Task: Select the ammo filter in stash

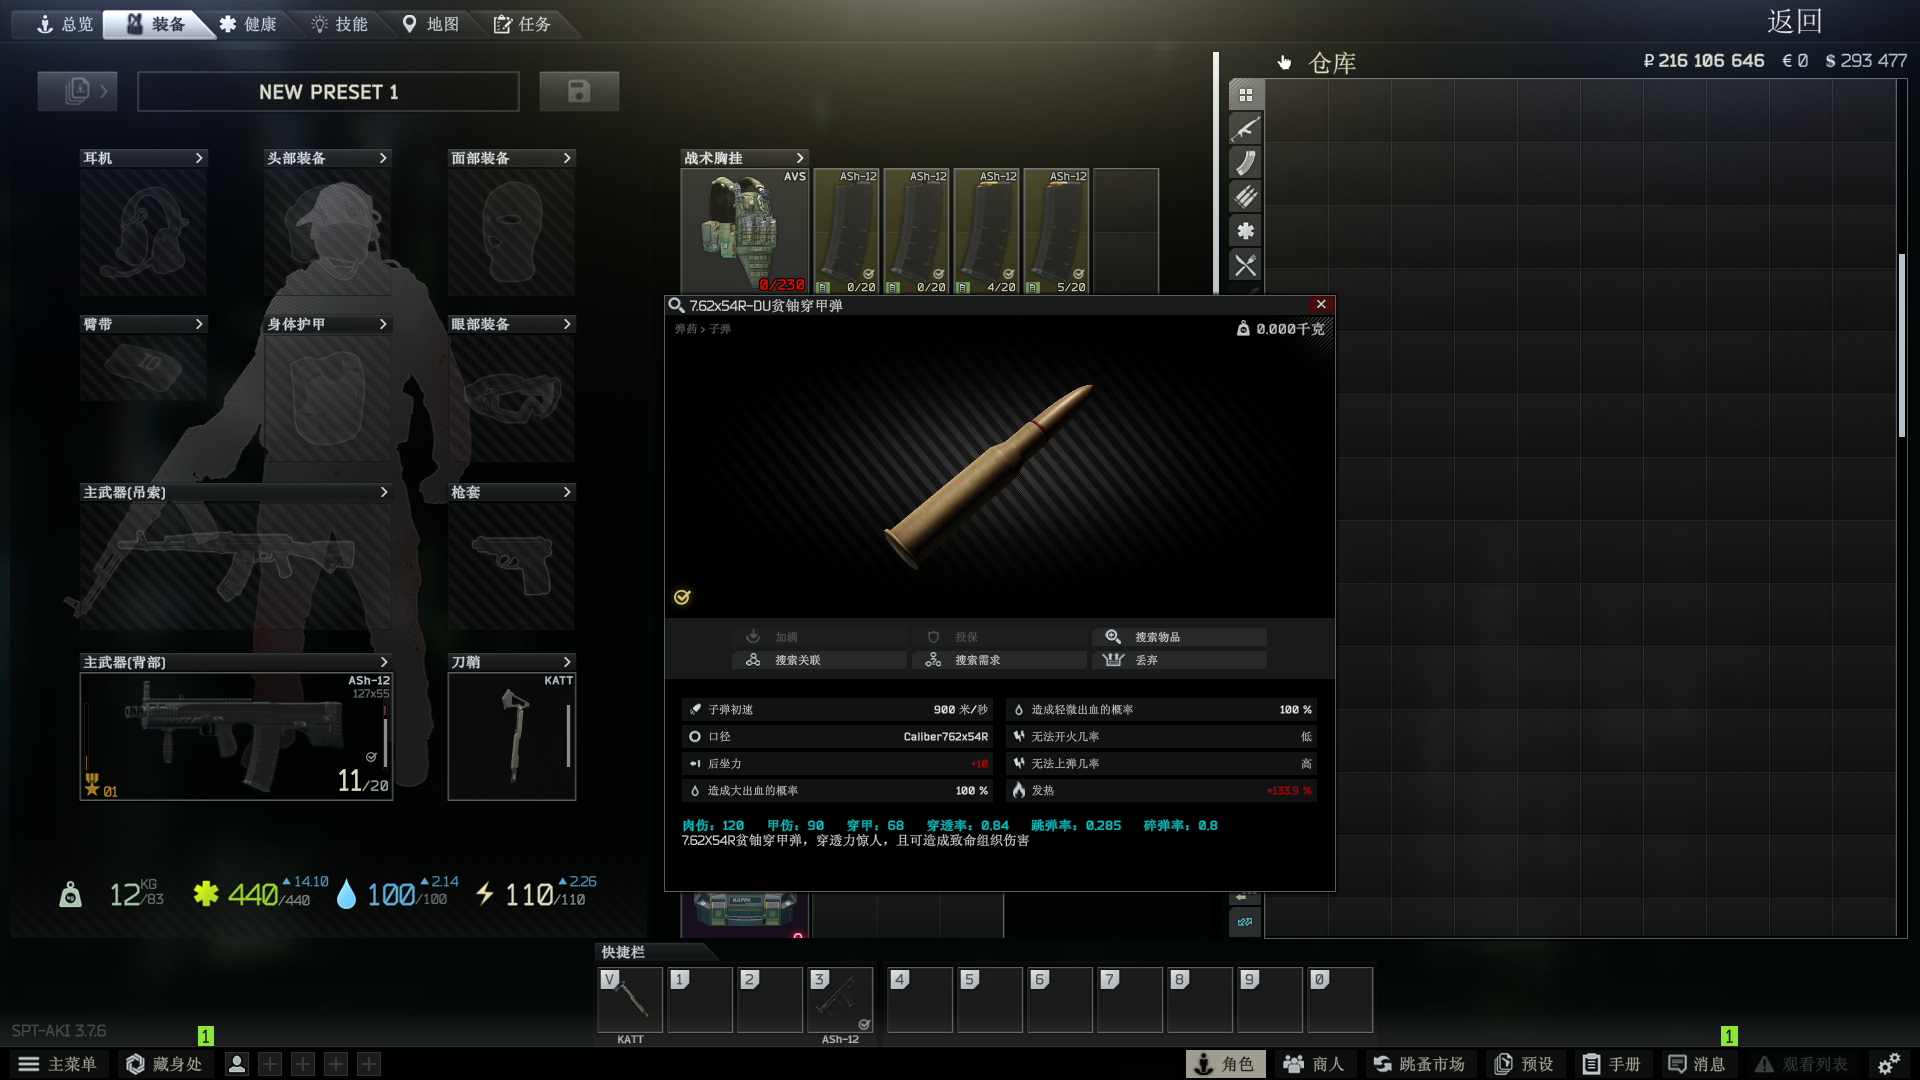Action: pos(1245,197)
